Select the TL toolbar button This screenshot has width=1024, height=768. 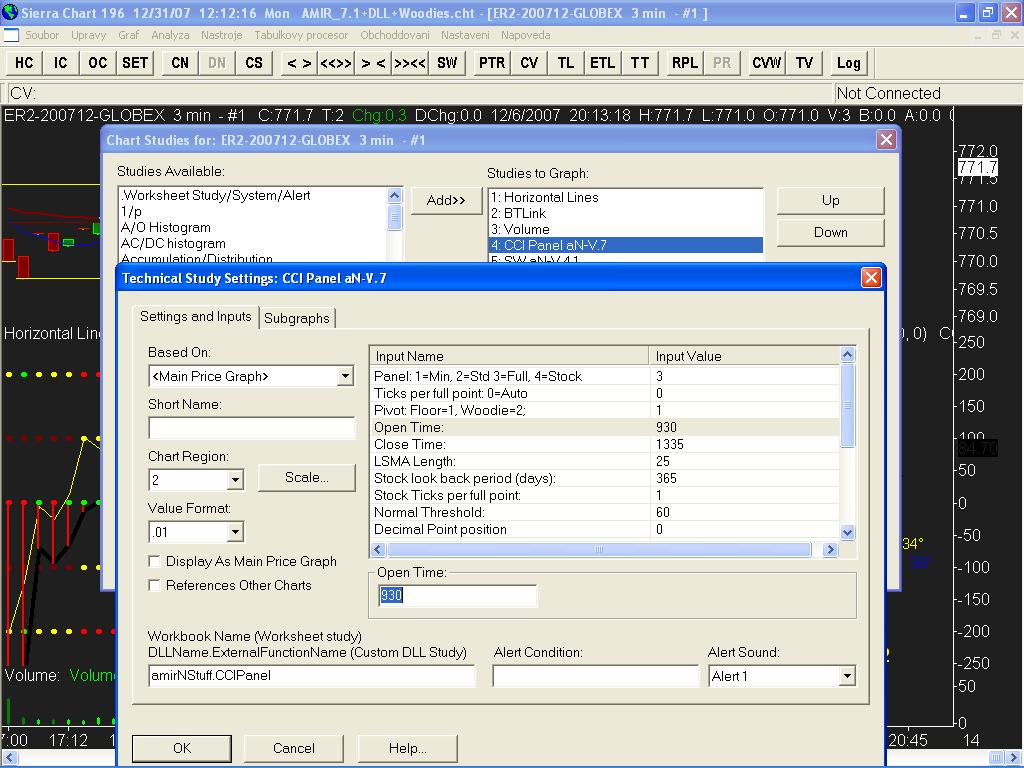(566, 62)
